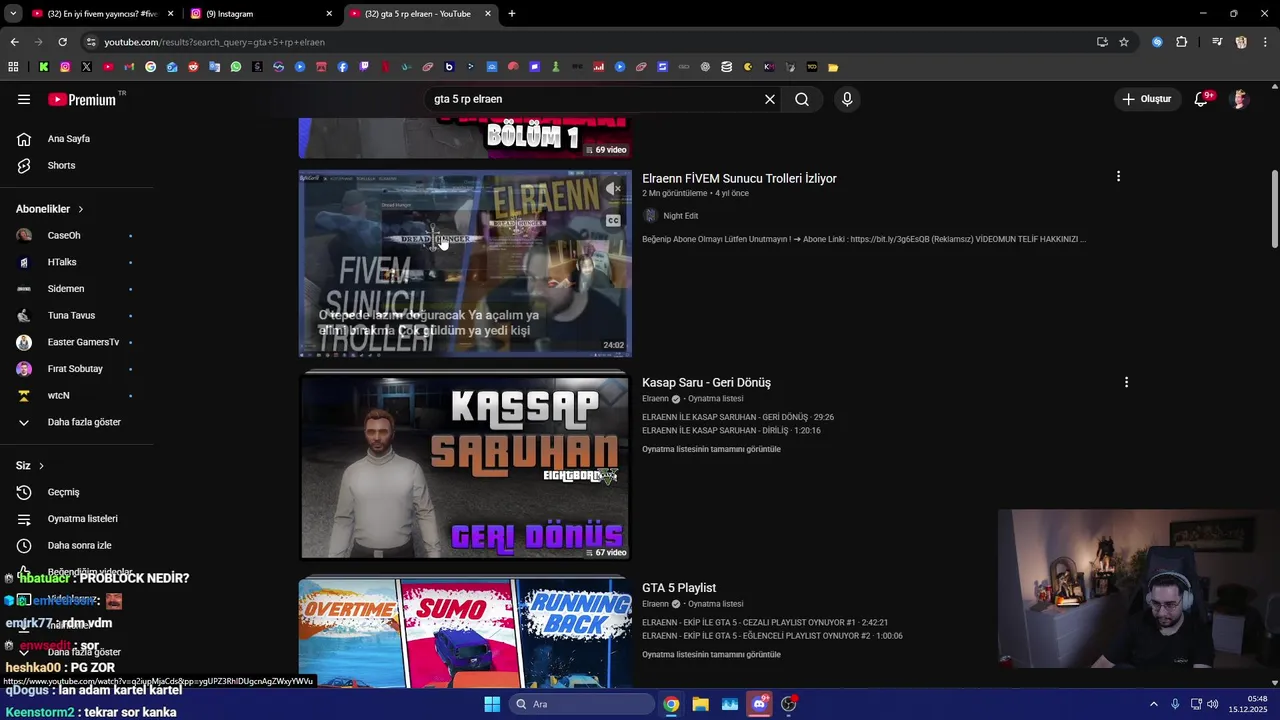Open options menu for Kasap Saru playlist

point(1126,382)
